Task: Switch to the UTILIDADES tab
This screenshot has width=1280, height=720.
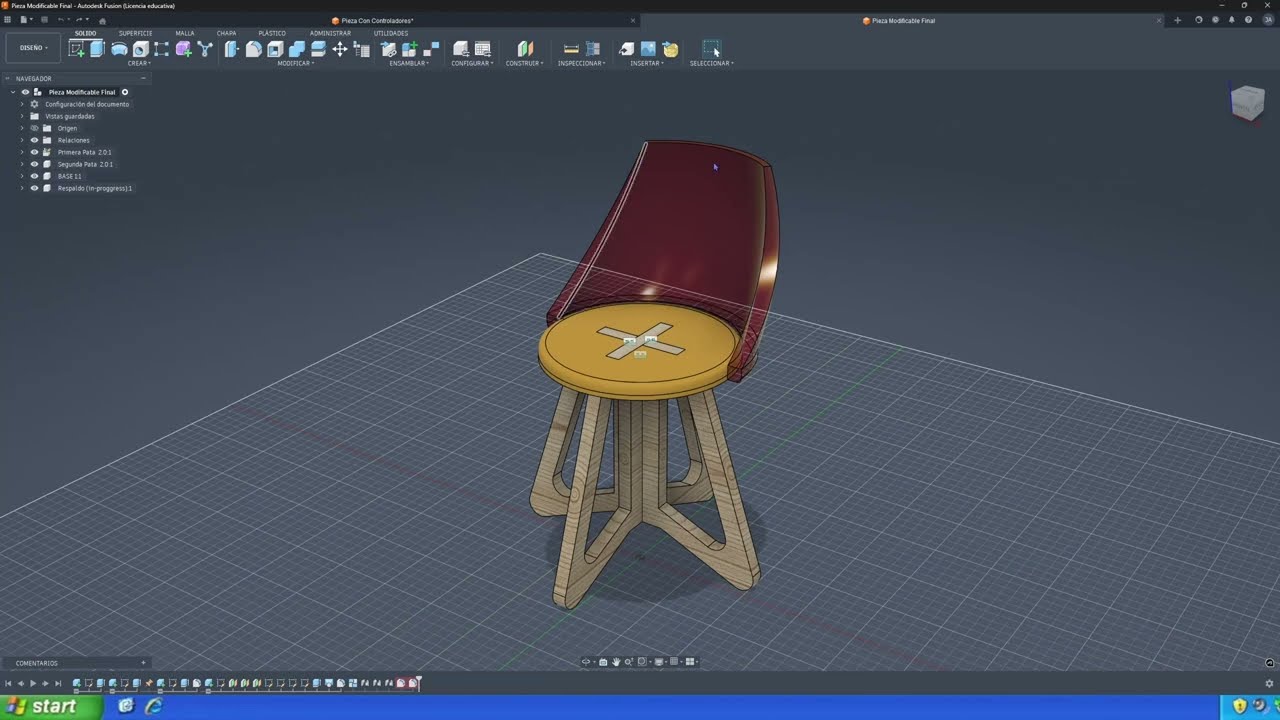Action: coord(391,33)
